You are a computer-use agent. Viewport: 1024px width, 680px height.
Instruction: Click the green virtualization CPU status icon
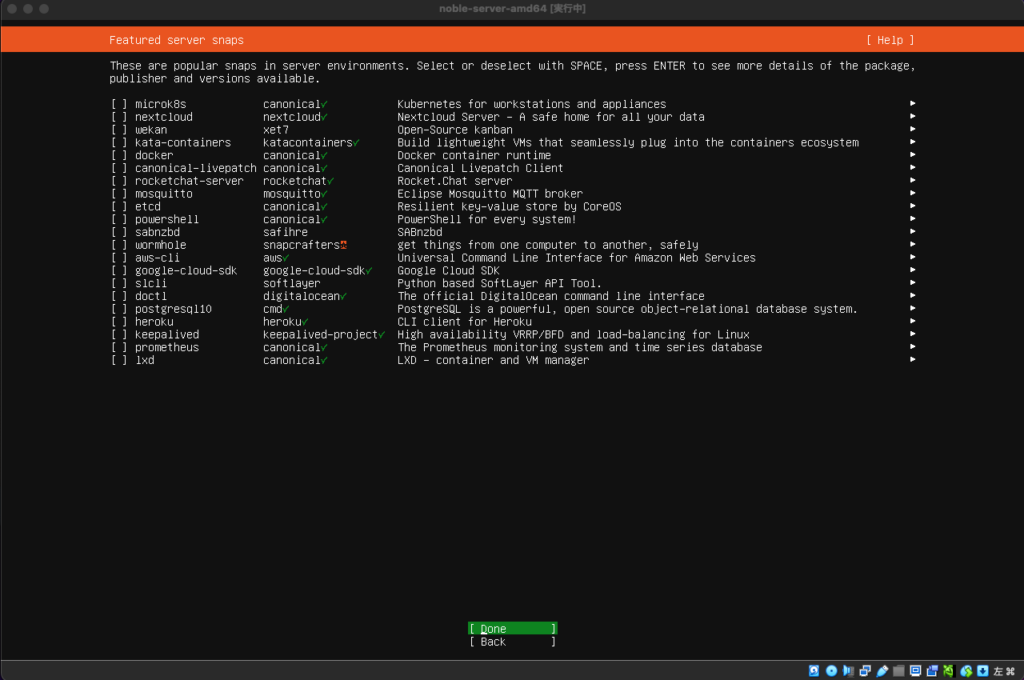tap(948, 671)
